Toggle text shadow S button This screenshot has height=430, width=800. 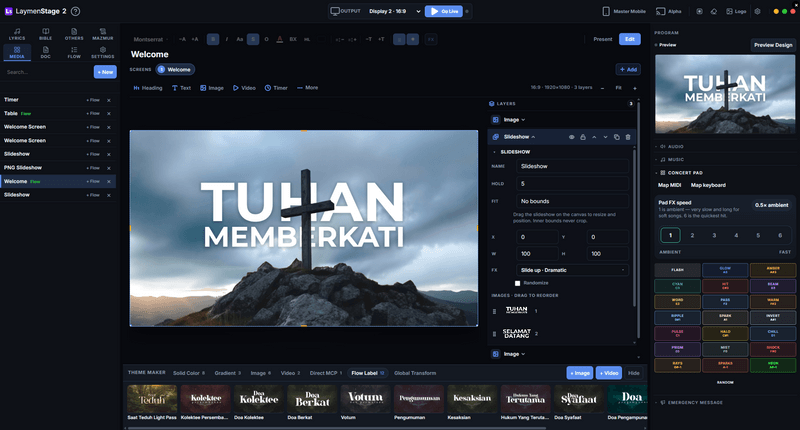[x=253, y=39]
